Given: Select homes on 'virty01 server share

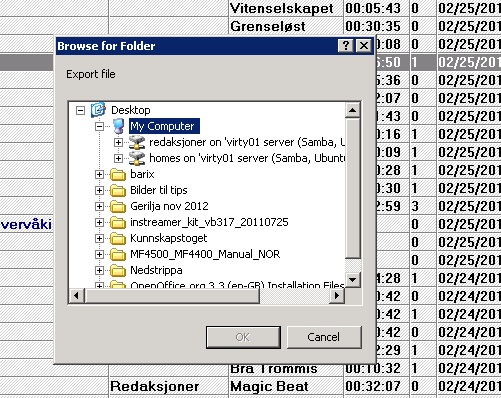Looking at the screenshot, I should click(247, 158).
